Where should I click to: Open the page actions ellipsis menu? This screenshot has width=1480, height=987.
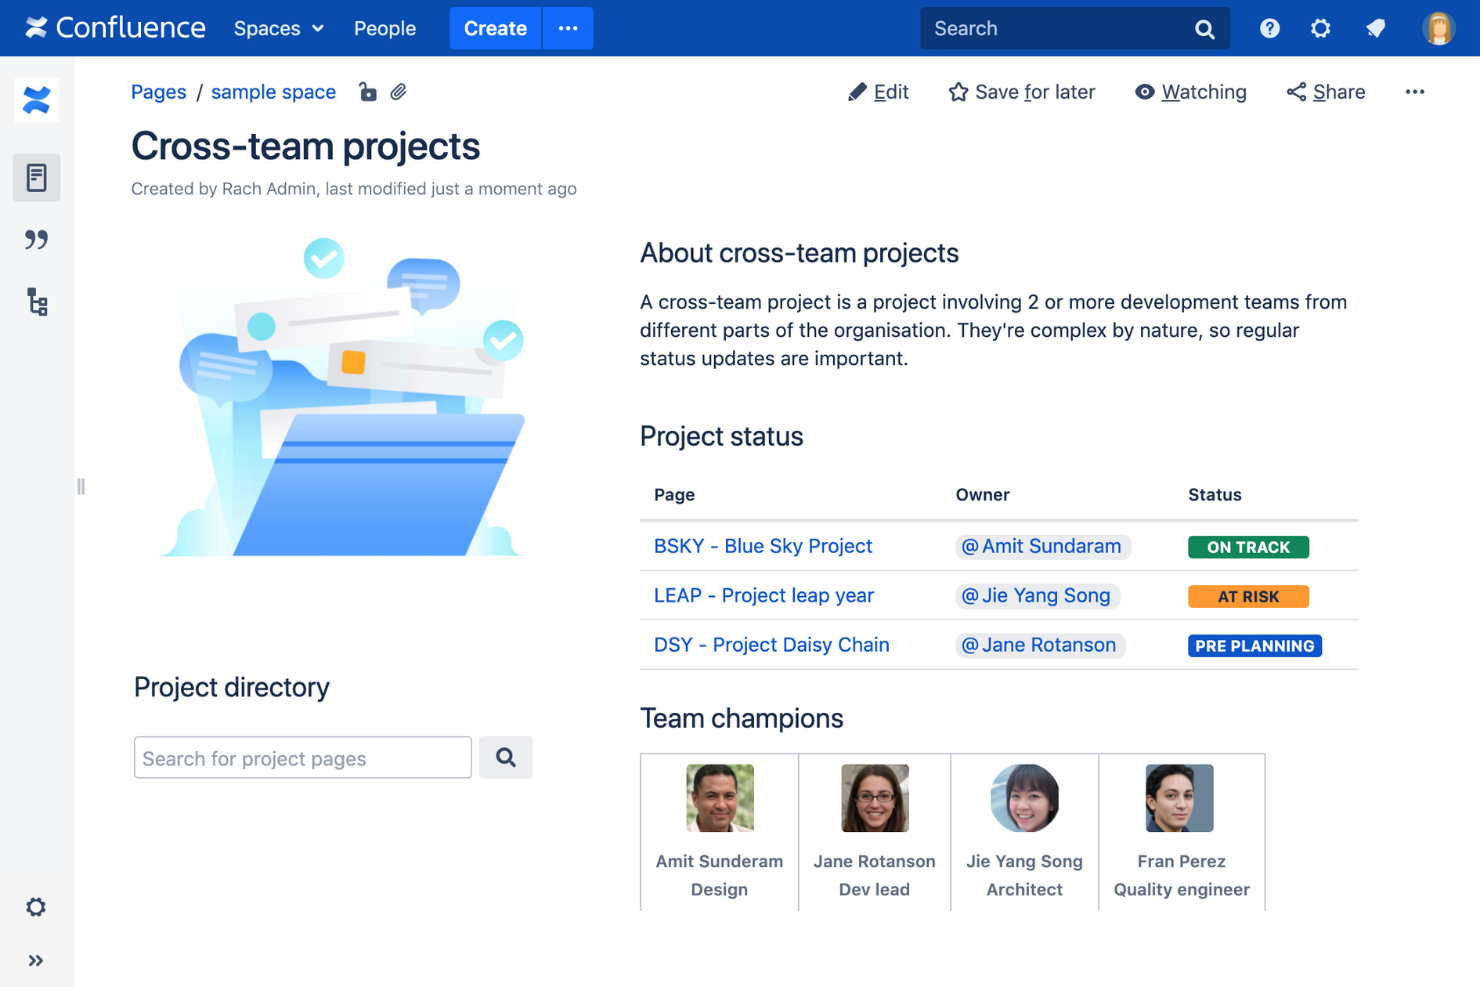tap(1415, 91)
